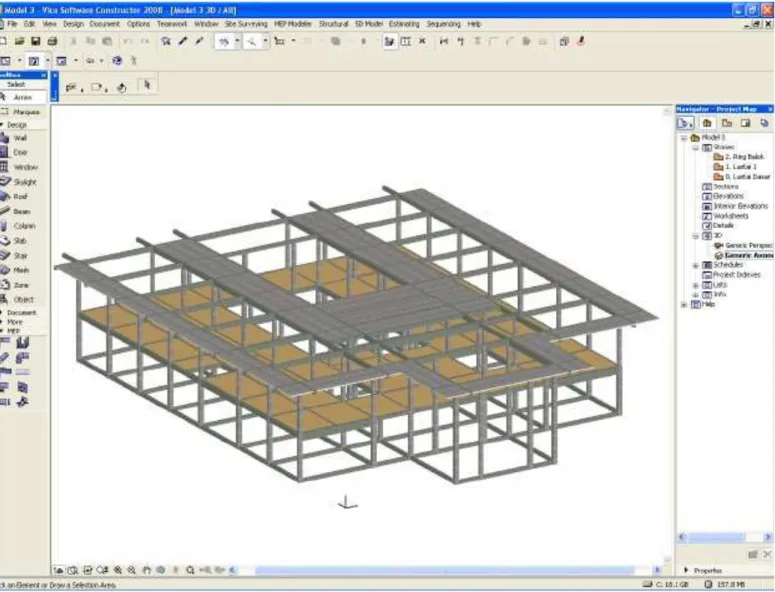
Task: Click the pipette pick-up parameters icon
Action: (182, 42)
